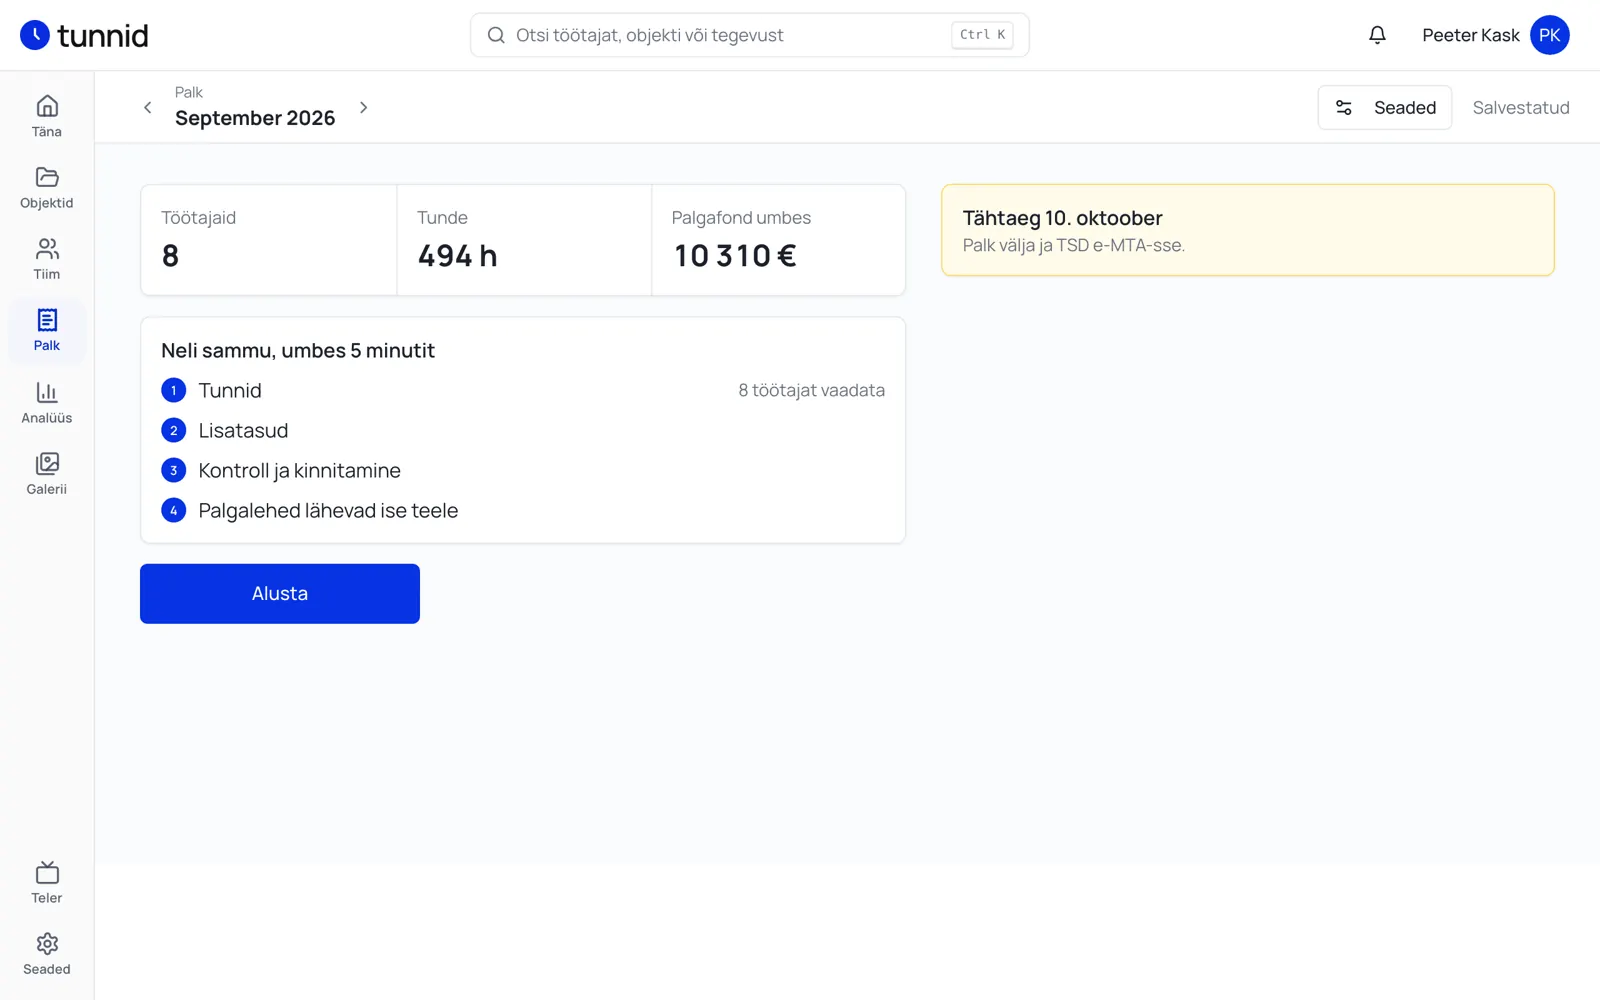1600x1000 pixels.
Task: Click the Tähtaeg 10. oktoober notice
Action: 1248,230
